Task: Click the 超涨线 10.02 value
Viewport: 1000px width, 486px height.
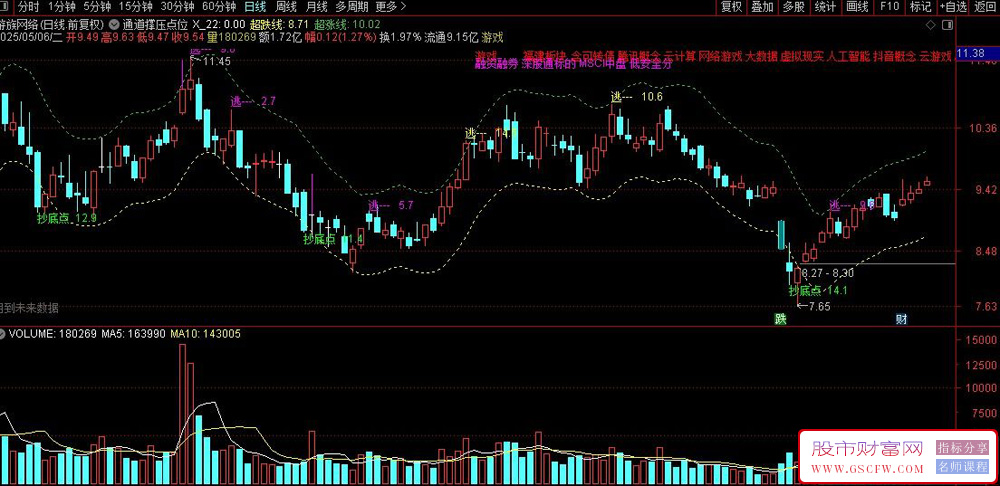Action: pyautogui.click(x=348, y=25)
